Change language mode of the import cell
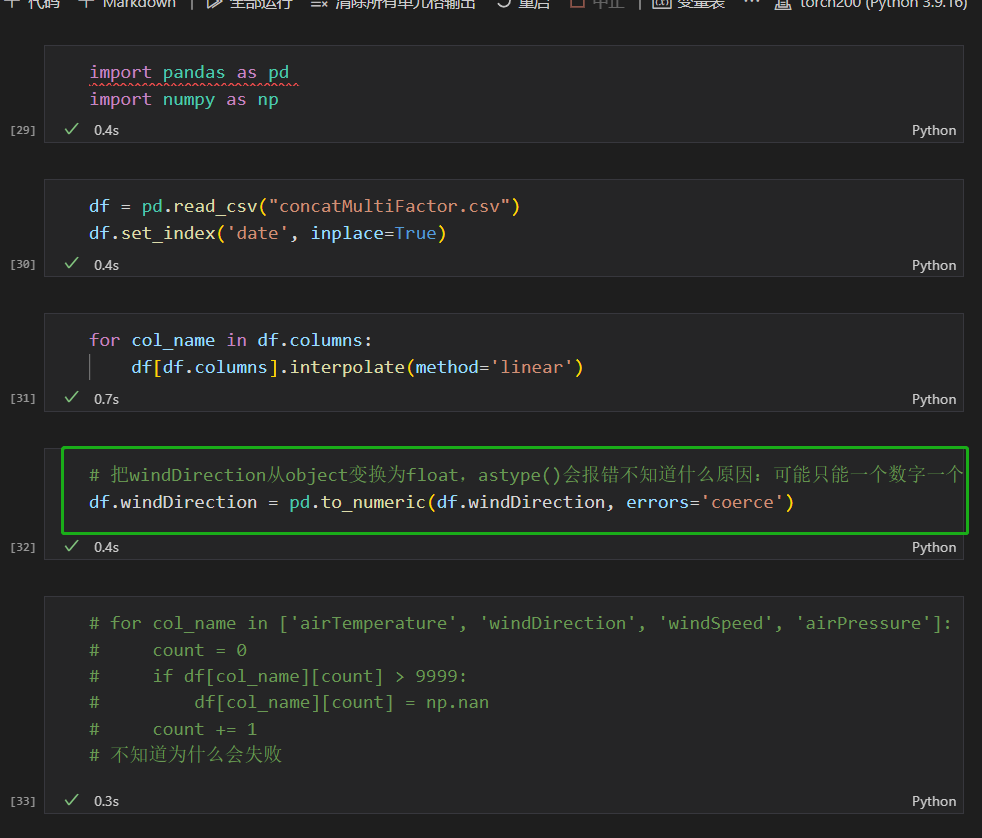Screen dimensions: 982x838 pos(933,130)
